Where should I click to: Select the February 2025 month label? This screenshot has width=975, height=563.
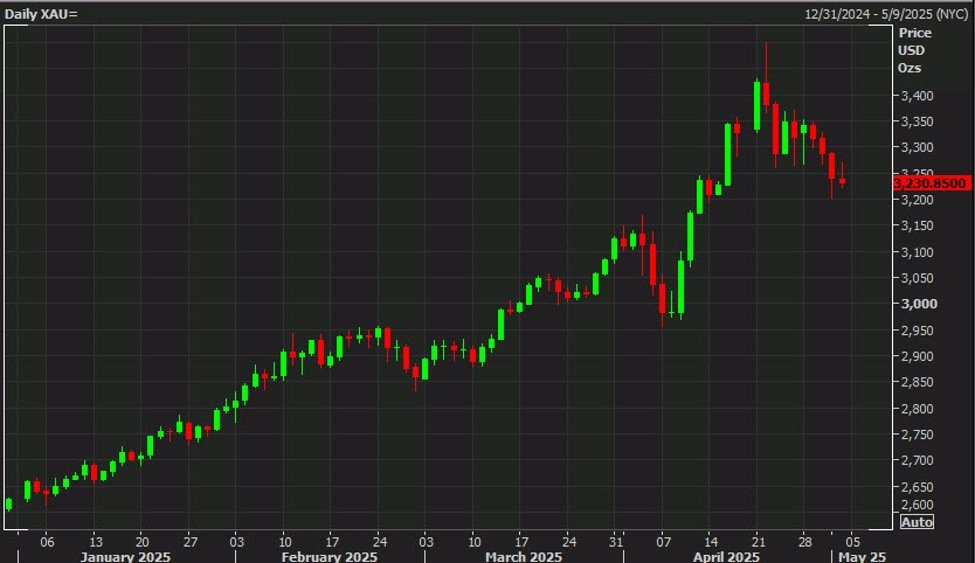324,556
